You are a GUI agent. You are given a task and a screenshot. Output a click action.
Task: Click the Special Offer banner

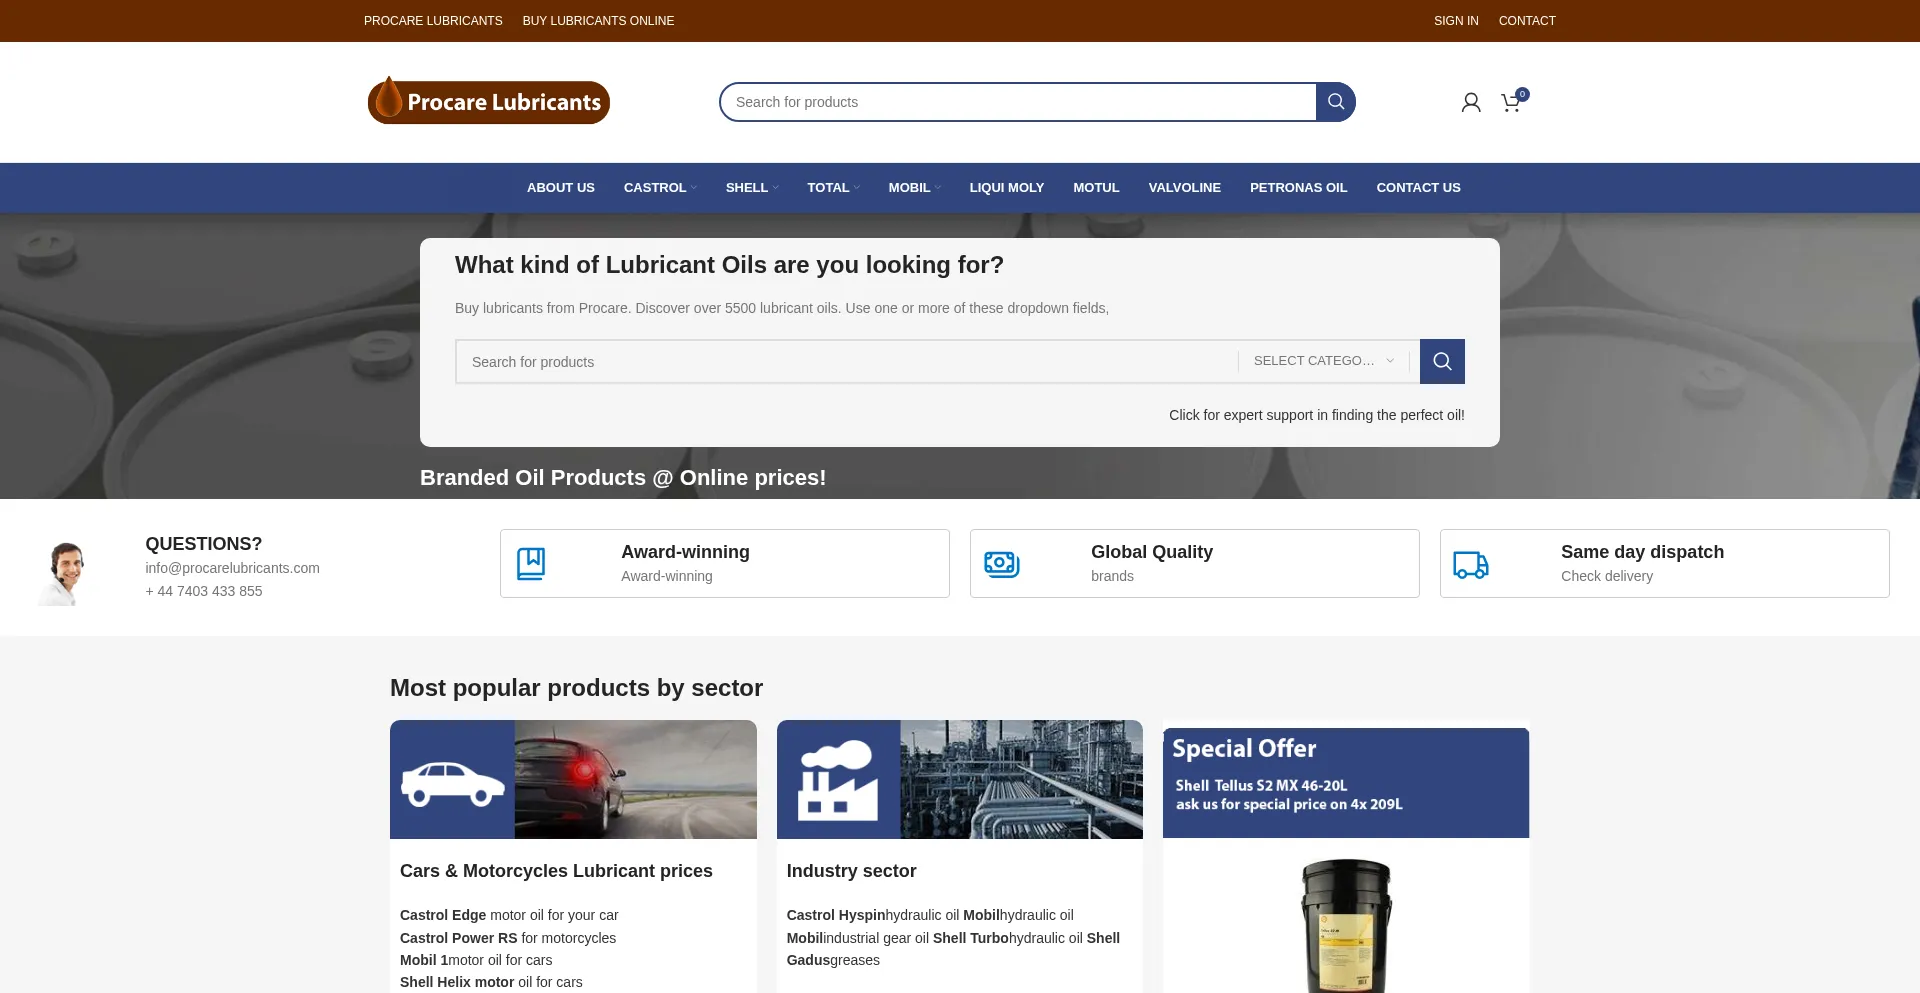tap(1346, 782)
